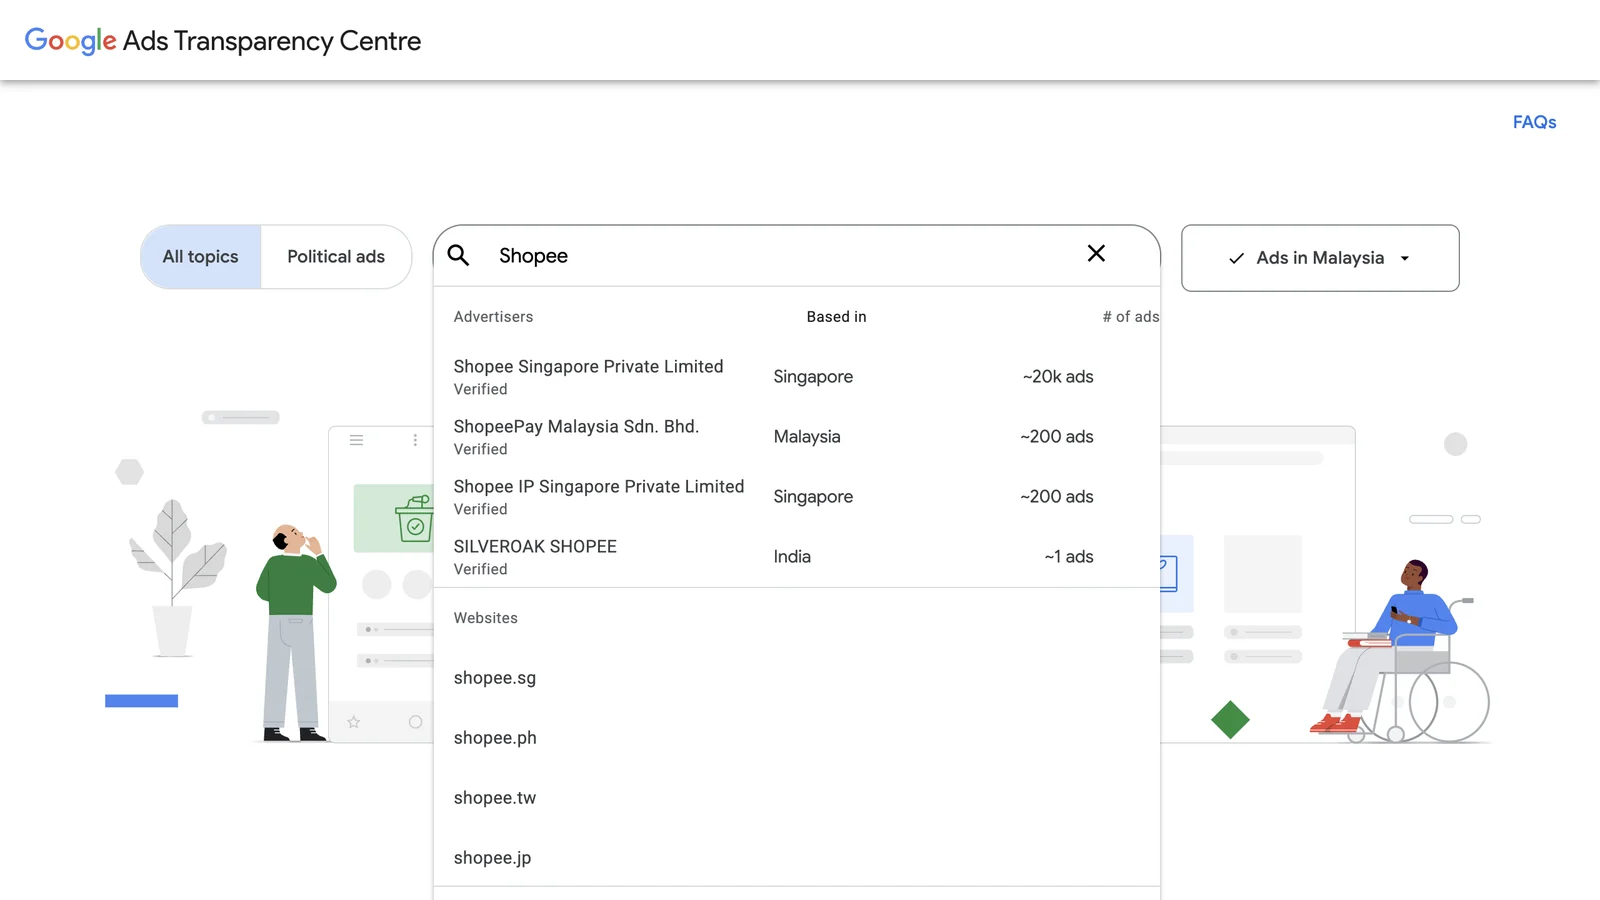Select ShopeePay Malaysia Sdn. Bhd. advertiser
Screen dimensions: 1600x900
[x=796, y=437]
